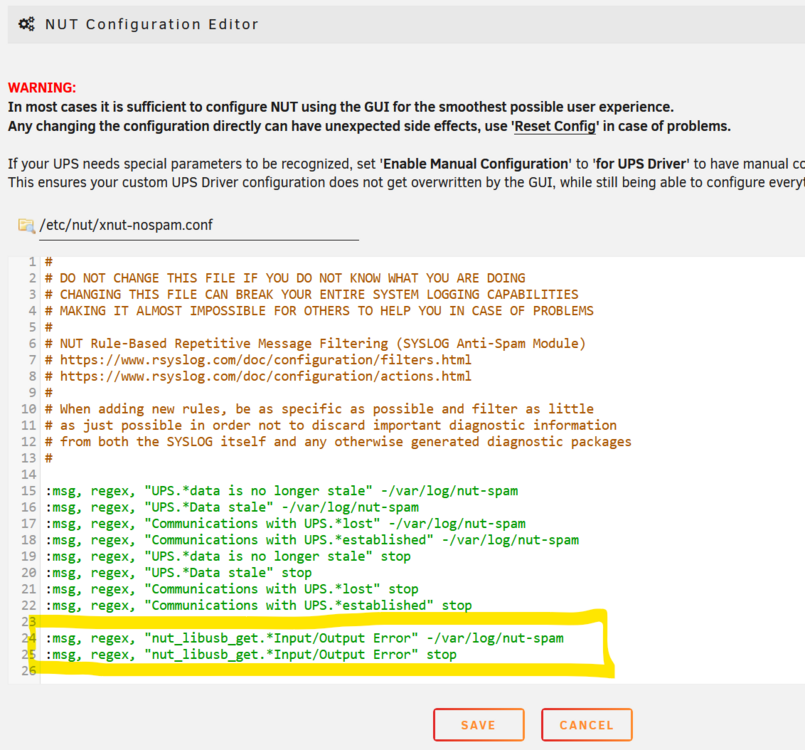This screenshot has width=805, height=750.
Task: Click line 16 Data stale nut-spam rule
Action: pos(232,507)
